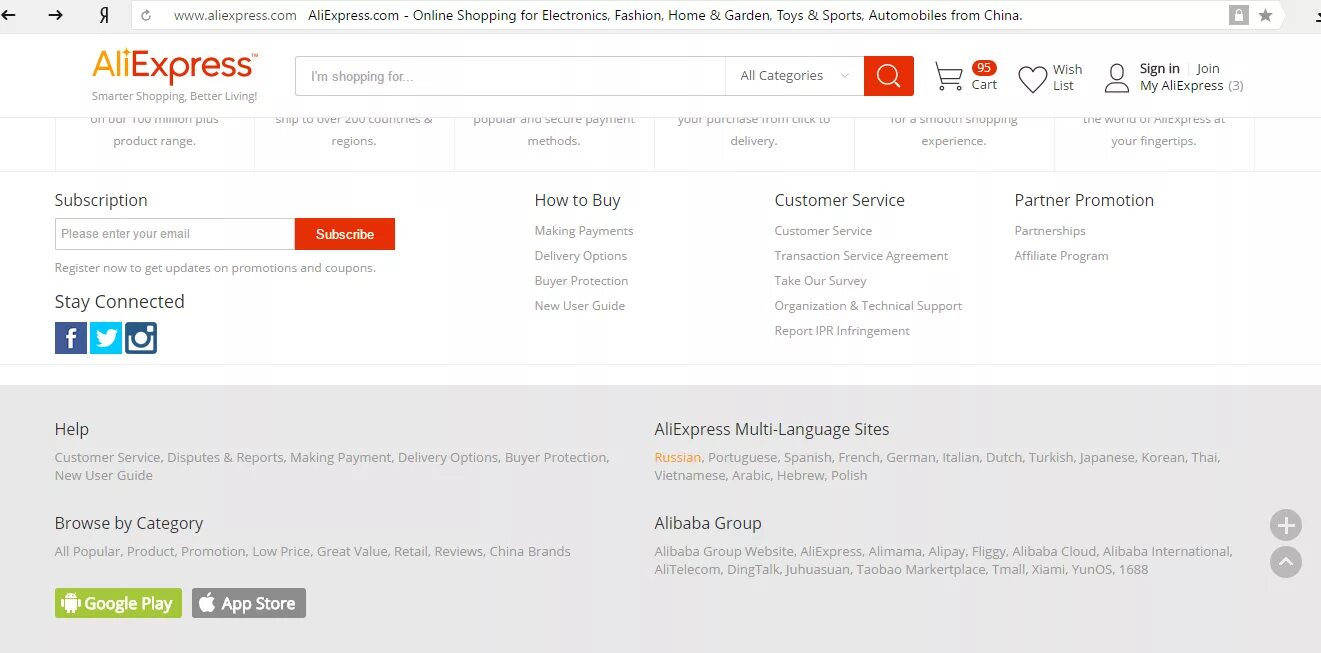Click the red Subscribe button
Screen dimensions: 1321x653
pyautogui.click(x=345, y=234)
